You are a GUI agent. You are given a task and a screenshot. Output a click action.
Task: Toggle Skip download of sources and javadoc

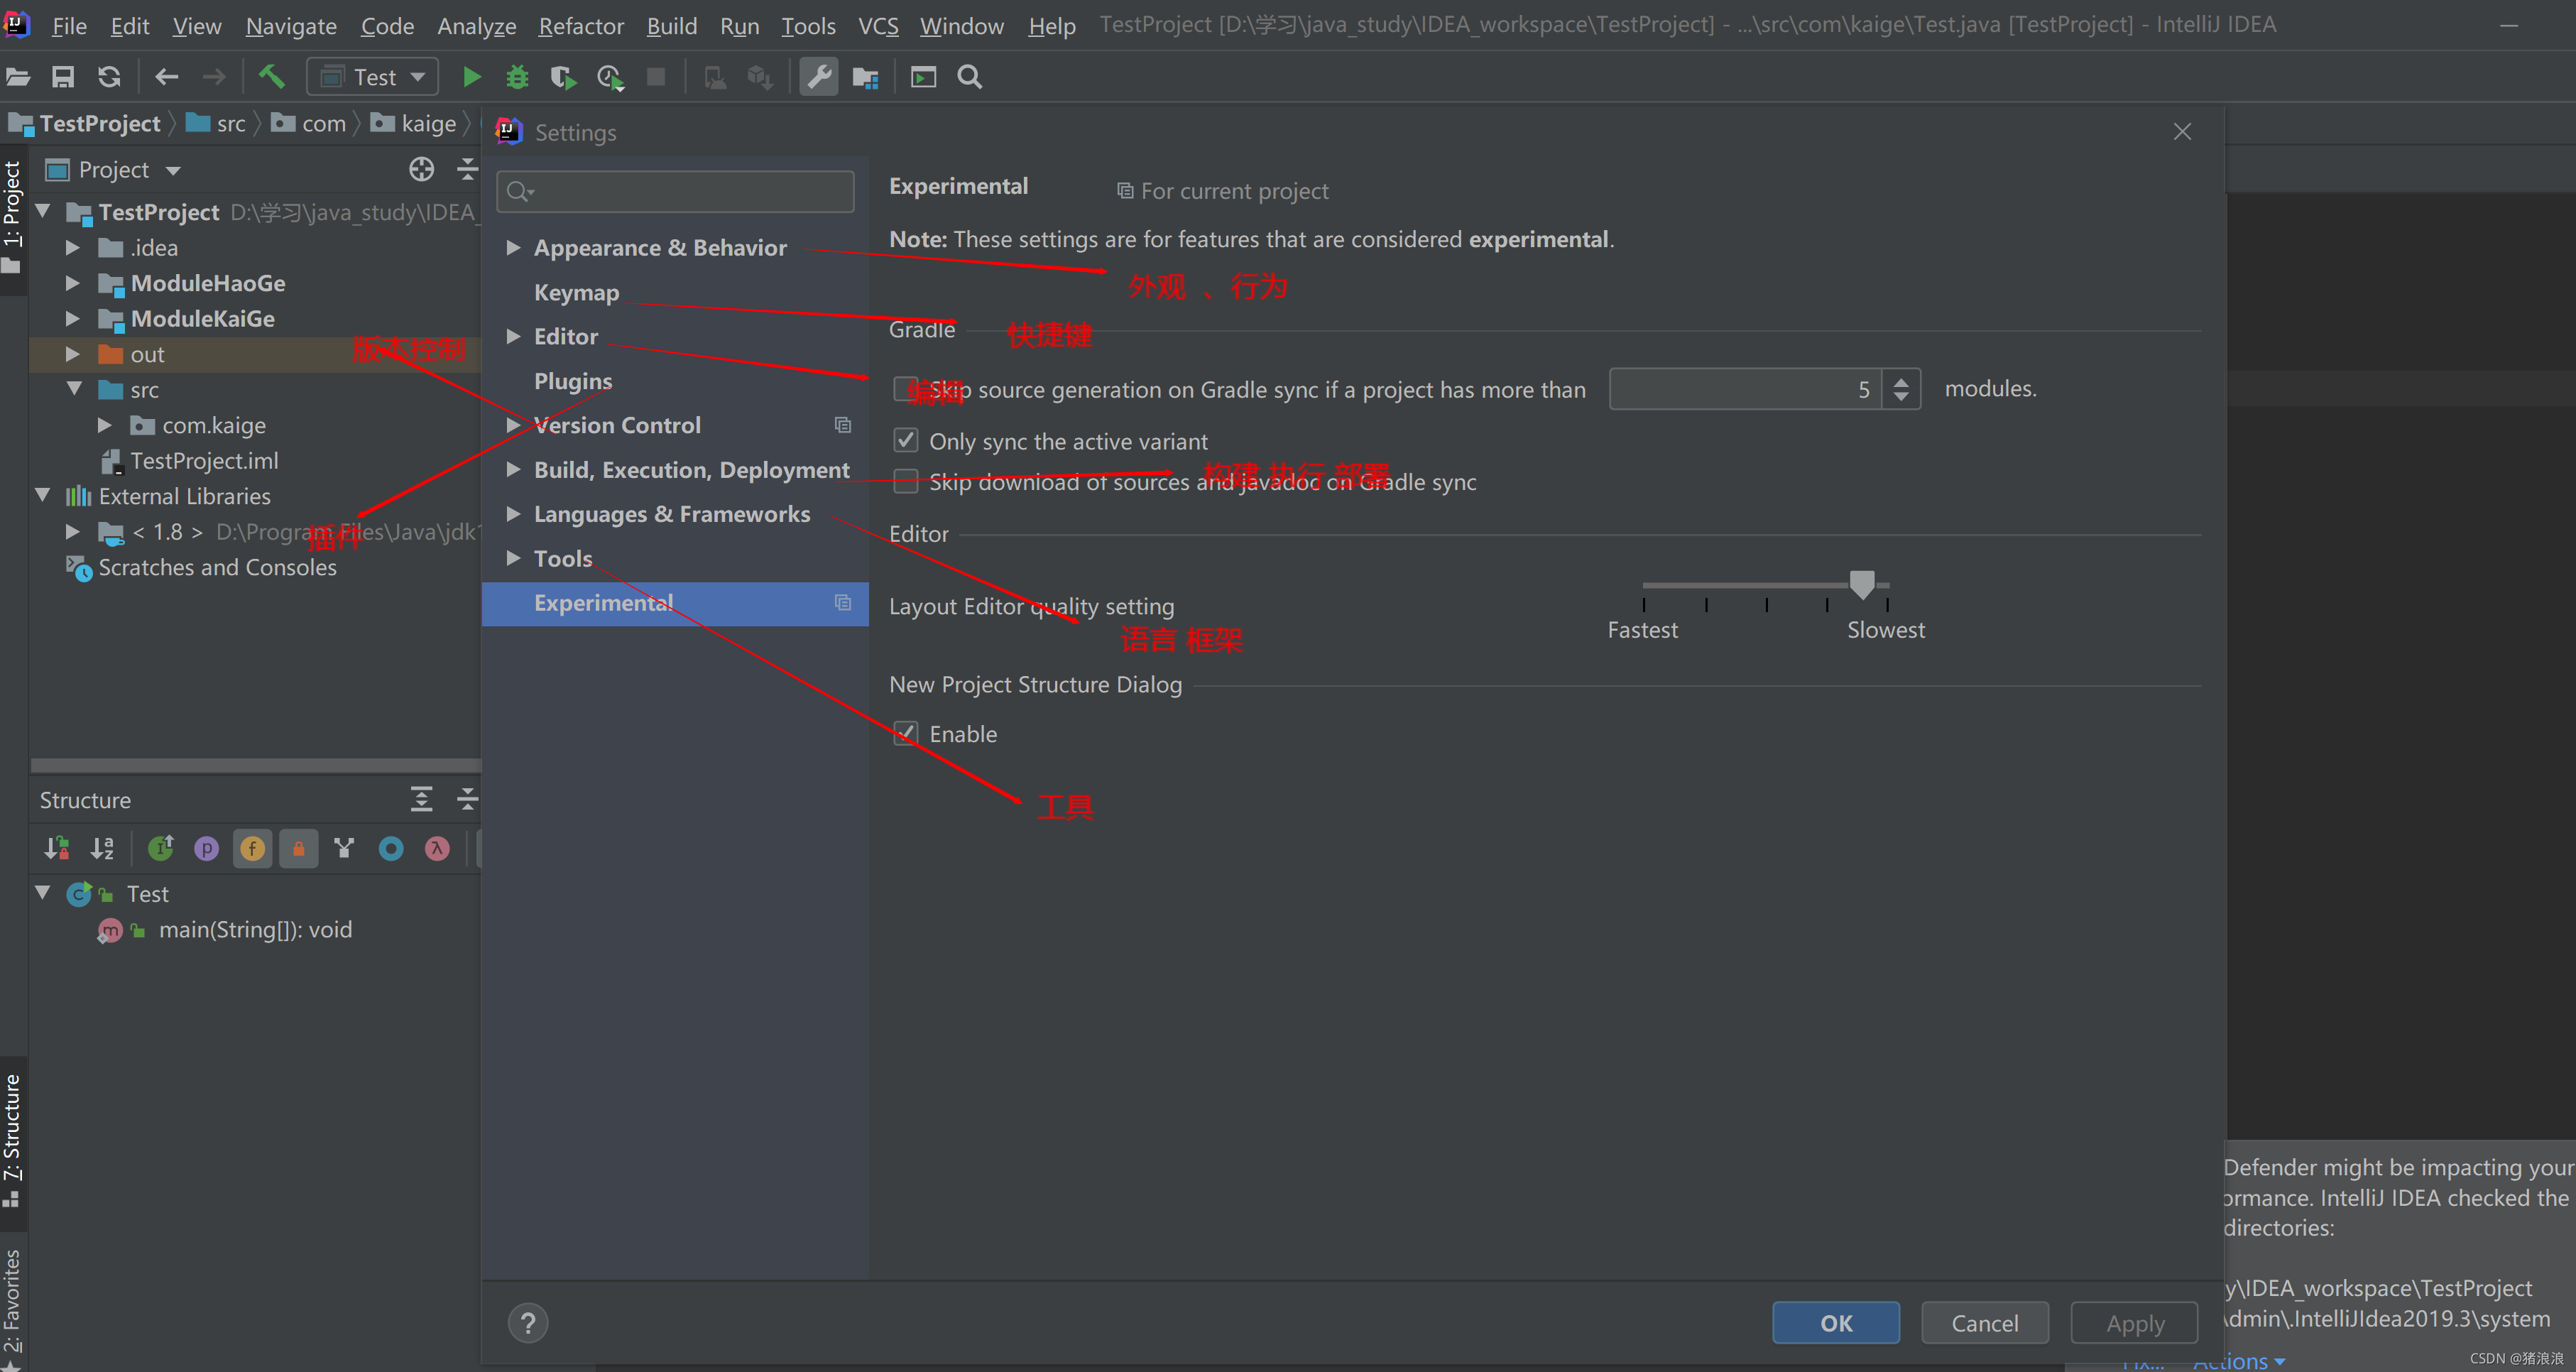[905, 481]
